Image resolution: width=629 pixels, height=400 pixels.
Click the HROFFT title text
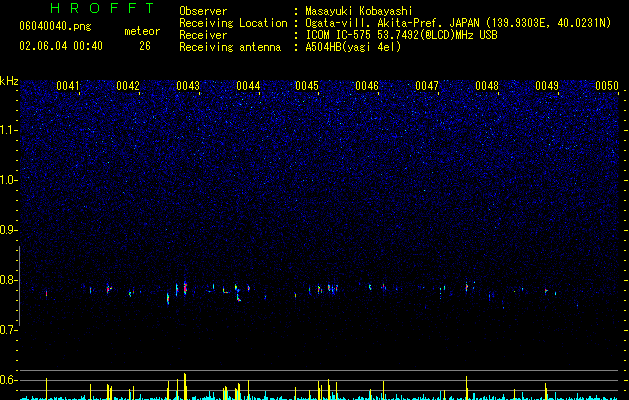tap(103, 8)
